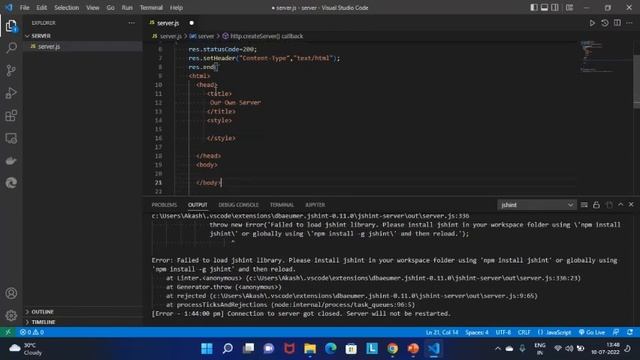Open the Selection menu
This screenshot has height=360, width=640.
pyautogui.click(x=67, y=8)
